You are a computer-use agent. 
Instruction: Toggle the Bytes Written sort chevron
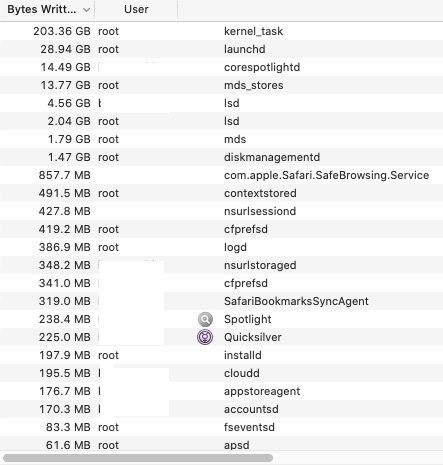point(86,10)
